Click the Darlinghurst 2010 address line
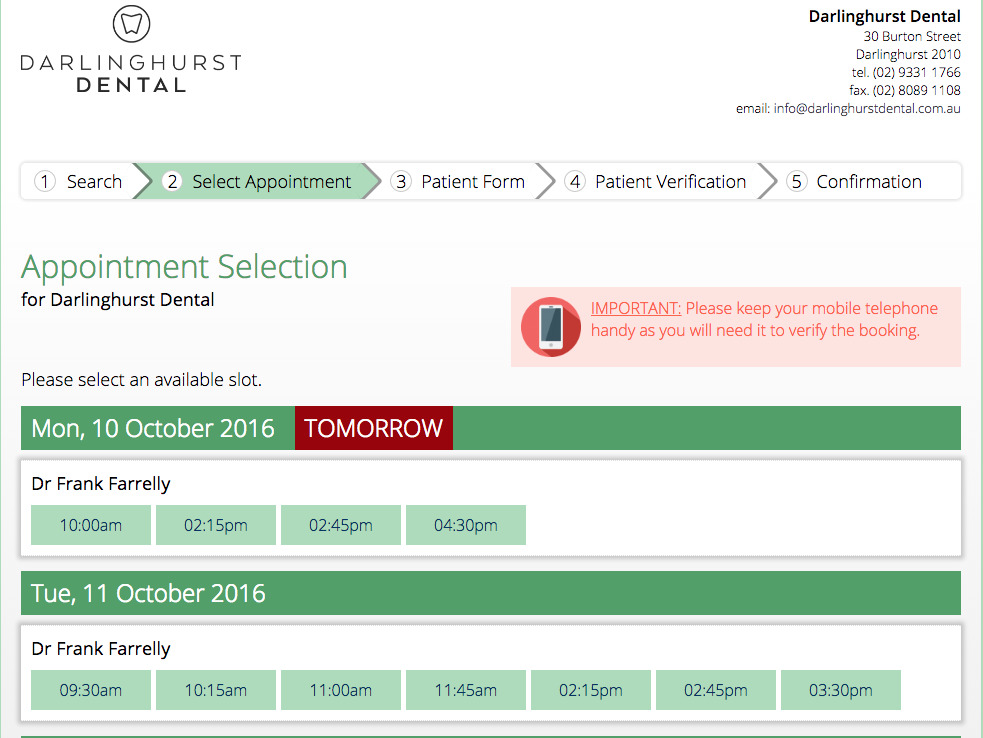Screen dimensions: 983x738 click(908, 55)
